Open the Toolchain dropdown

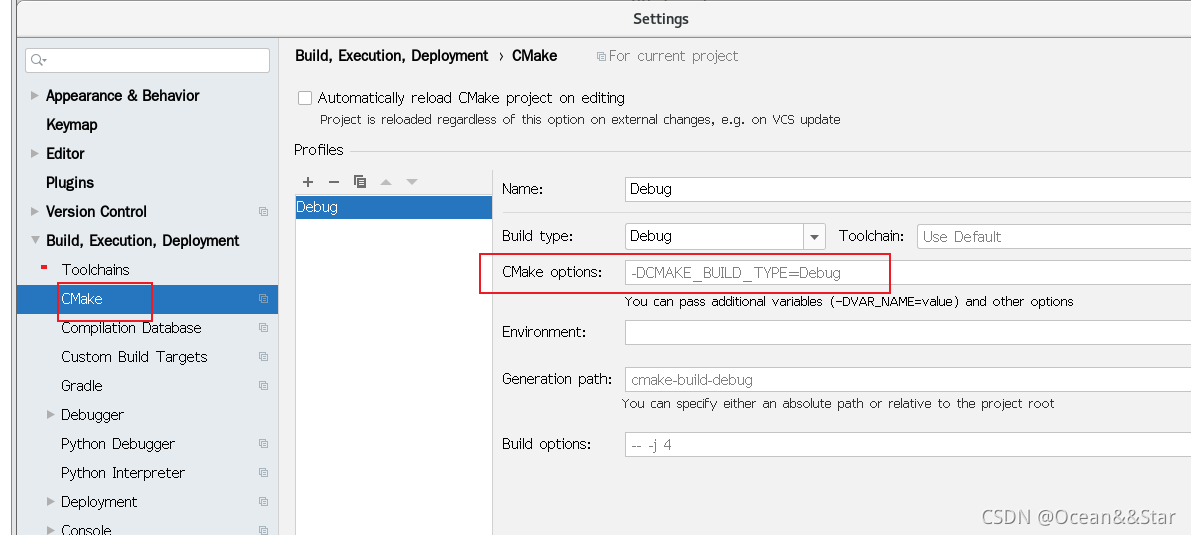click(1054, 236)
